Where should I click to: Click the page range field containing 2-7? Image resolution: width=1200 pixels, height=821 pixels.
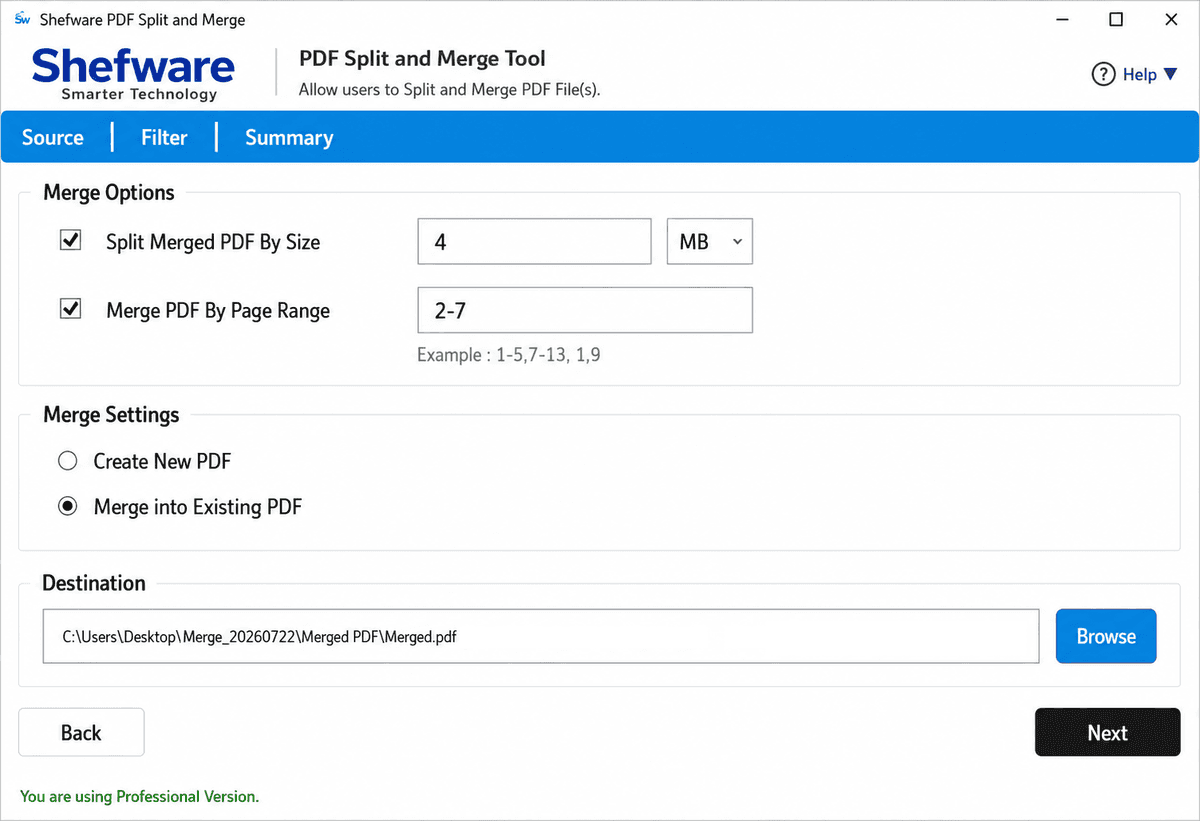pyautogui.click(x=585, y=310)
